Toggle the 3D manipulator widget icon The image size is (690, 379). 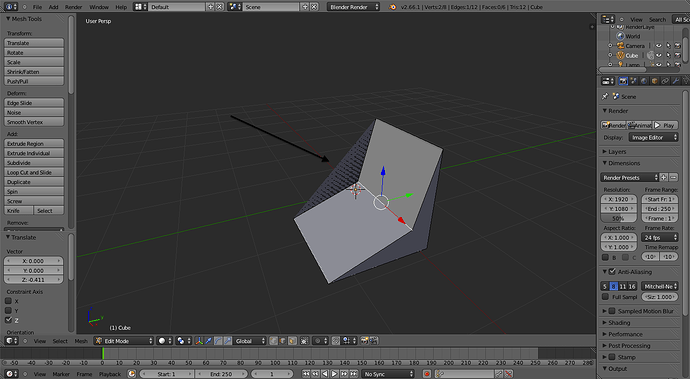coord(199,341)
